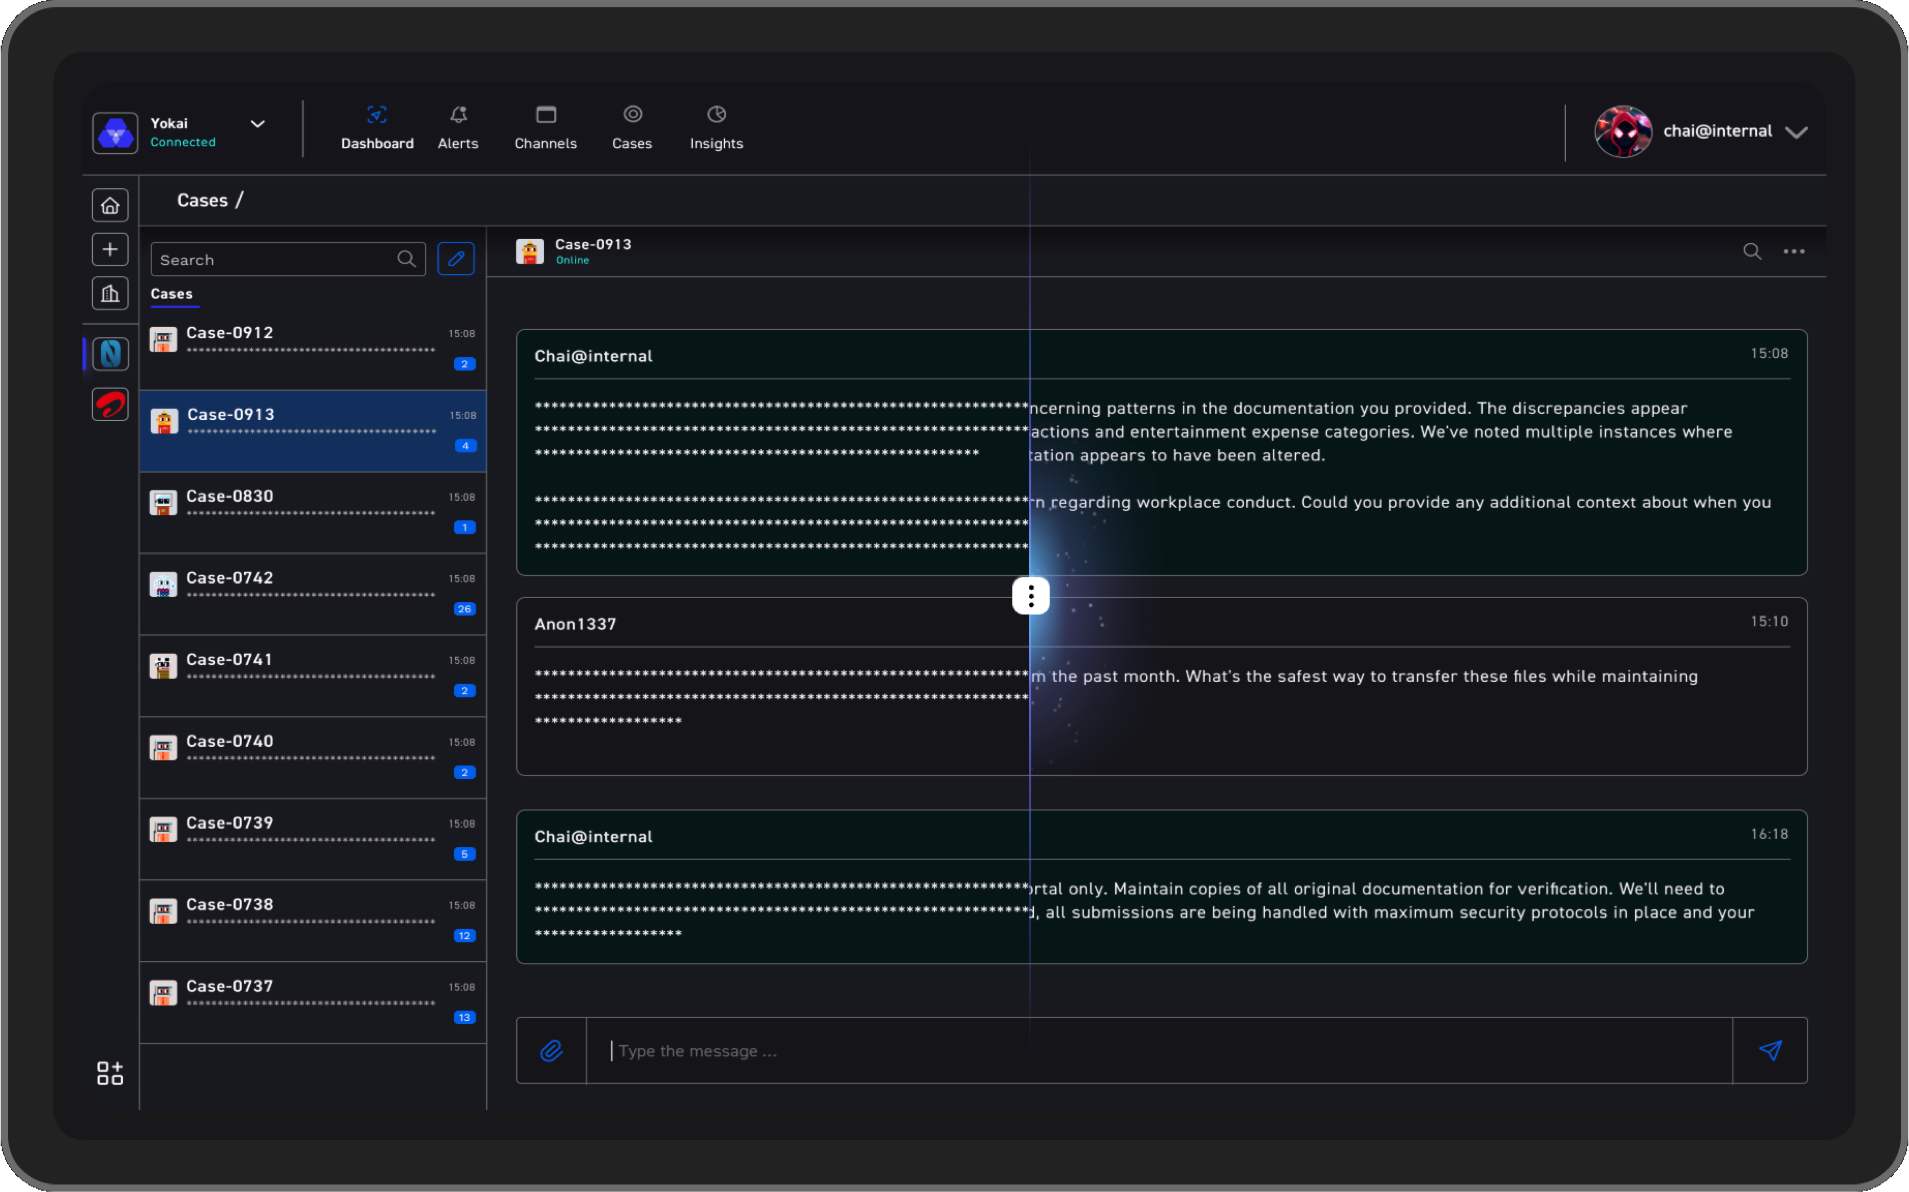This screenshot has width=1909, height=1192.
Task: Click the unread badge 12 on Case-0738
Action: (464, 936)
